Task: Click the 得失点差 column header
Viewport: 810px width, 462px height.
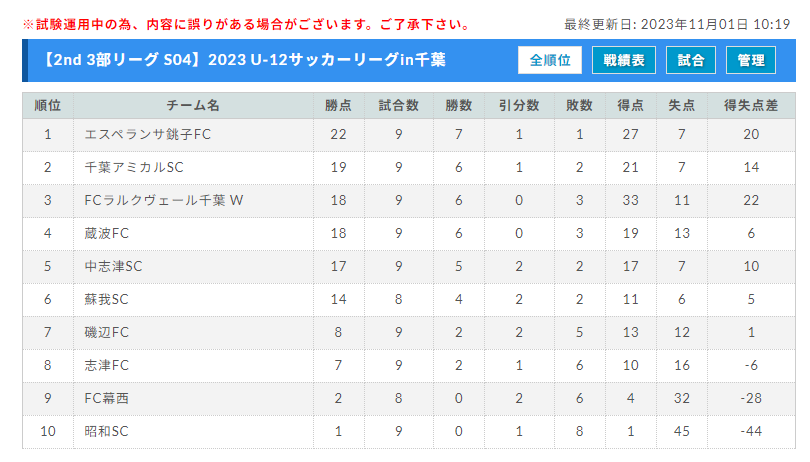Action: 751,105
